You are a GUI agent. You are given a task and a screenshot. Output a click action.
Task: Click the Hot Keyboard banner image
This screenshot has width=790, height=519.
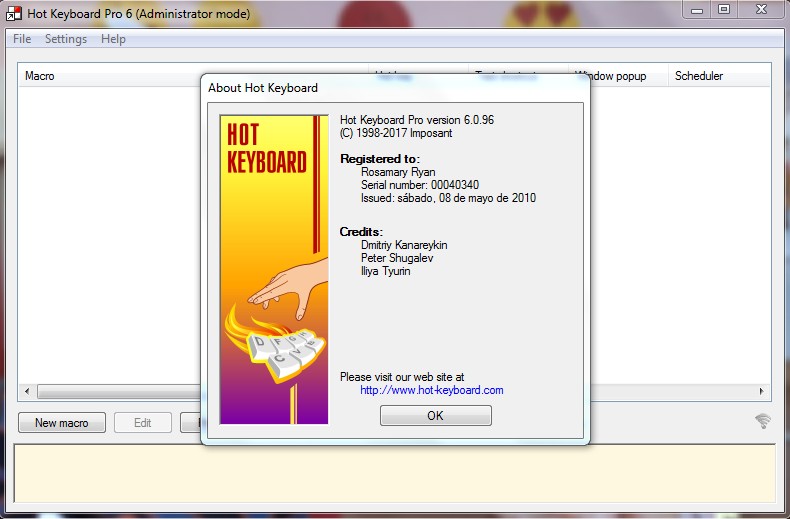coord(274,270)
